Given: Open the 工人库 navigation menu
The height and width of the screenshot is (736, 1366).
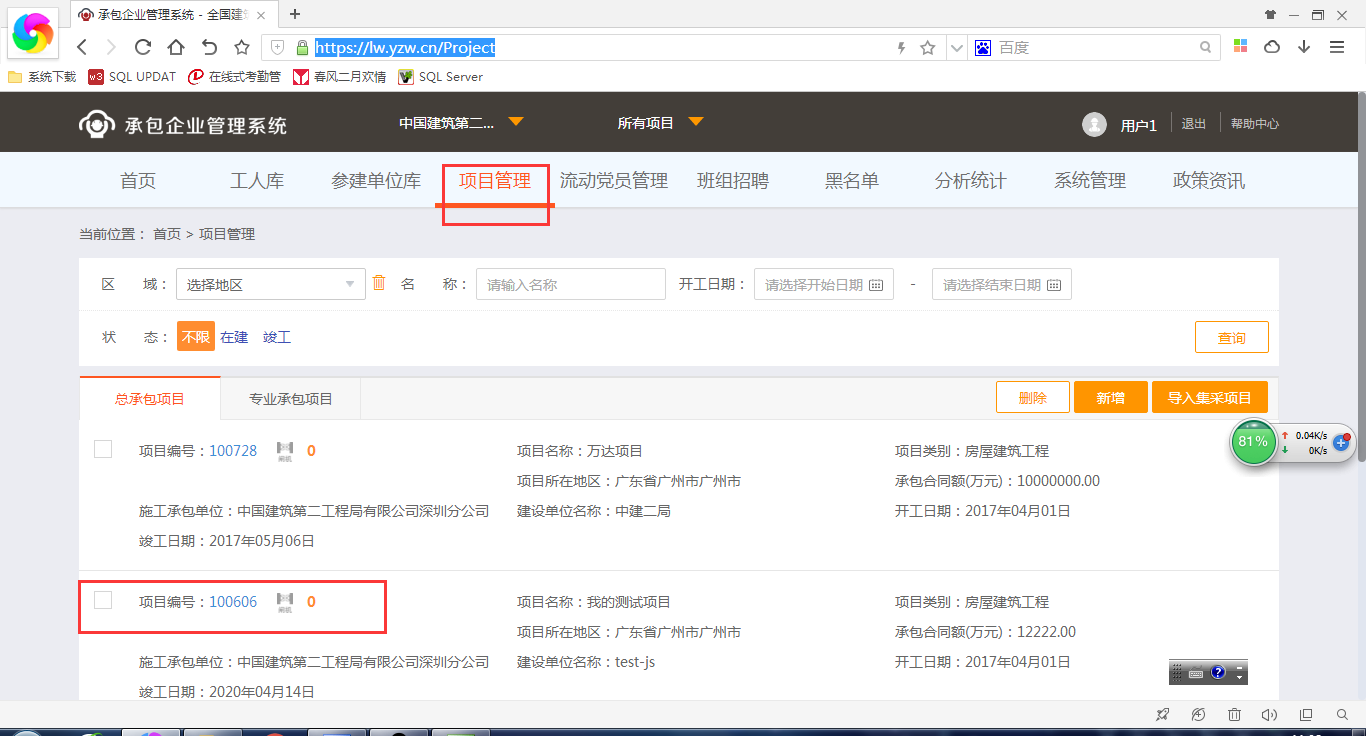Looking at the screenshot, I should [257, 181].
